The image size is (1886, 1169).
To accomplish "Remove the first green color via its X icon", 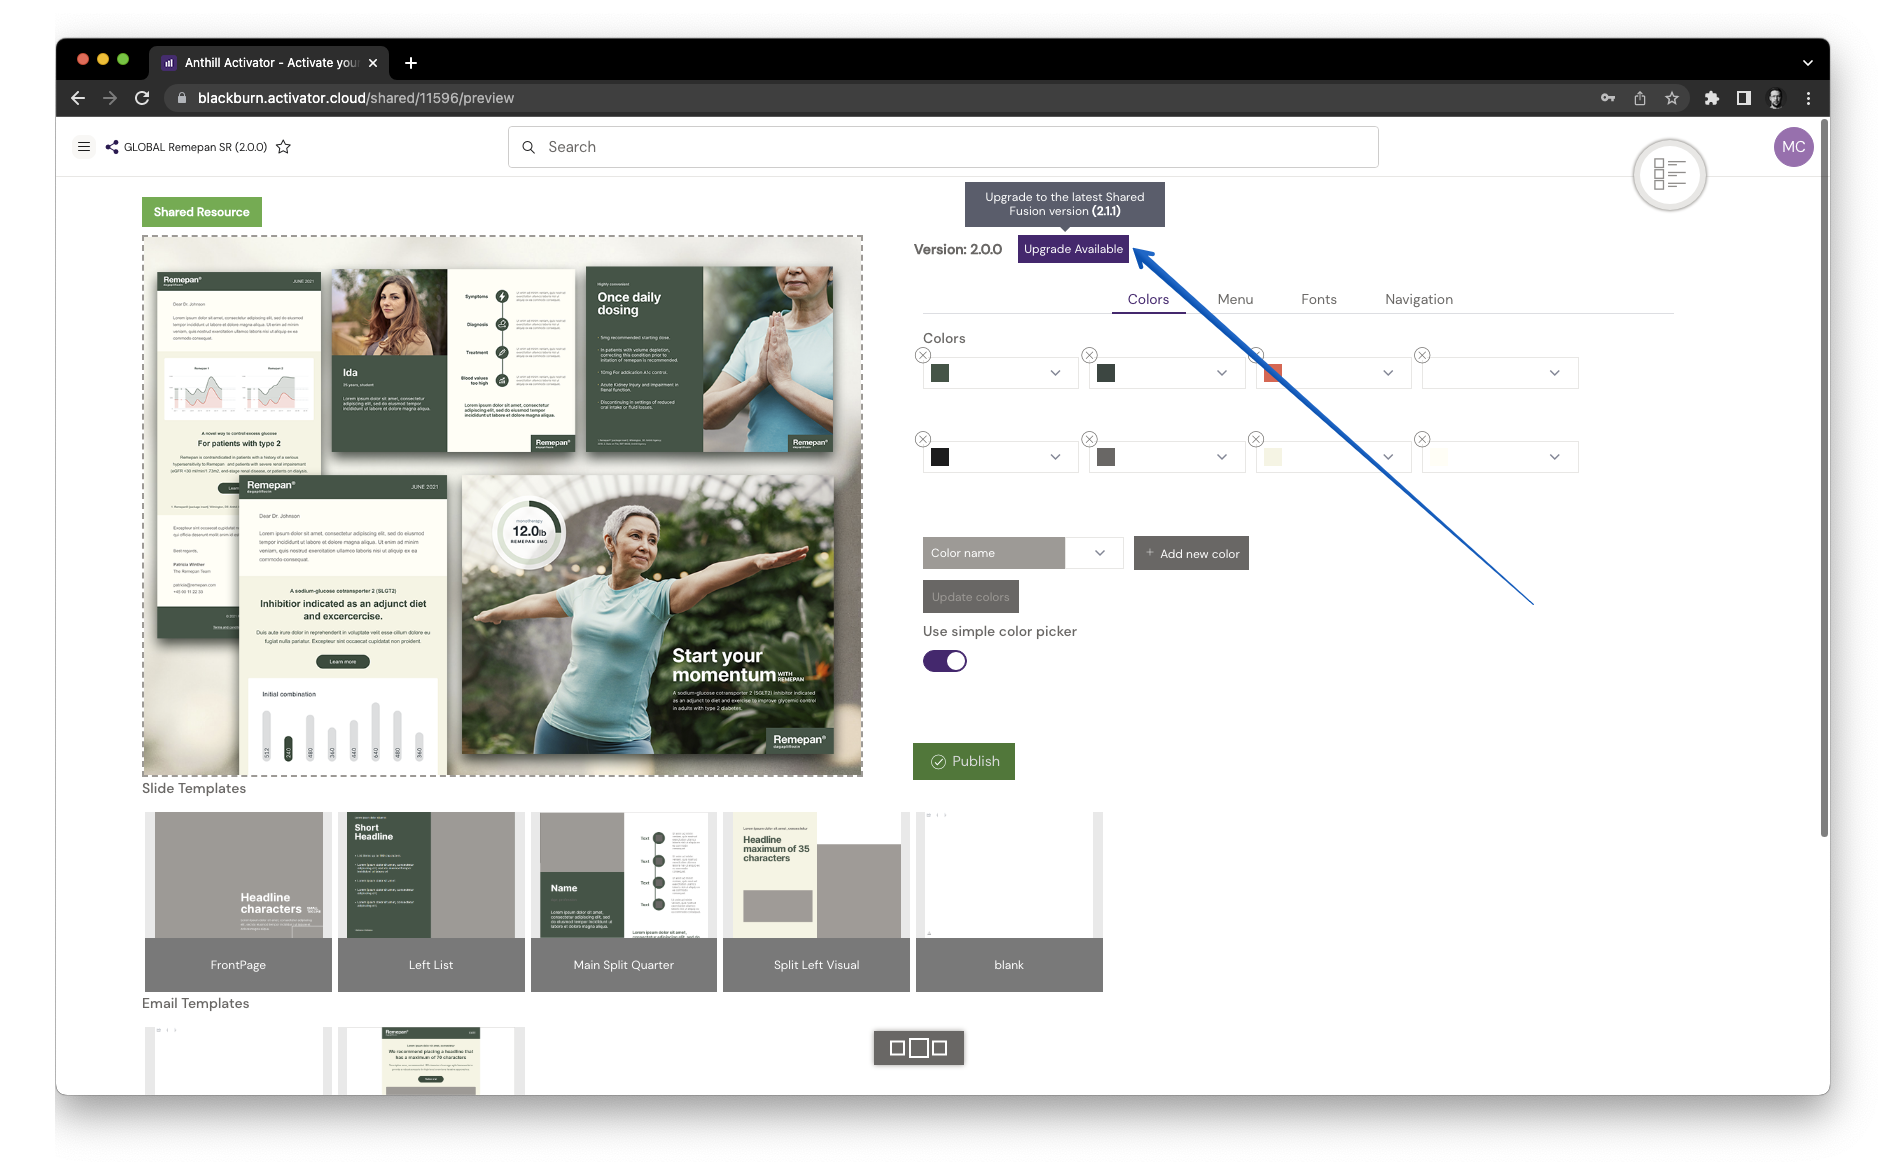I will 922,355.
